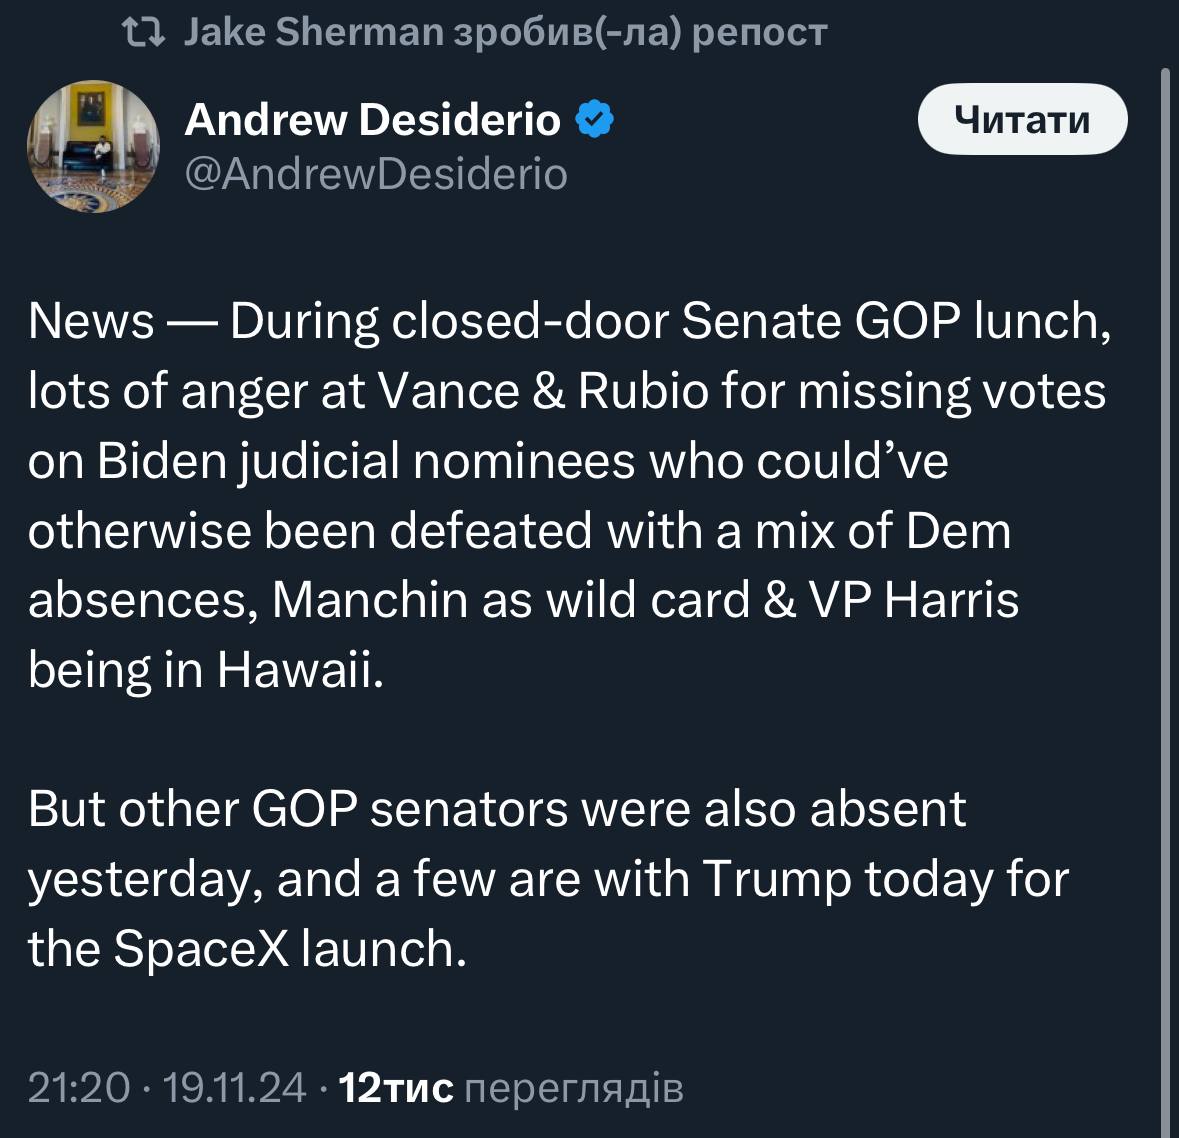Click the 12тис view count
The height and width of the screenshot is (1138, 1179).
[x=397, y=1087]
